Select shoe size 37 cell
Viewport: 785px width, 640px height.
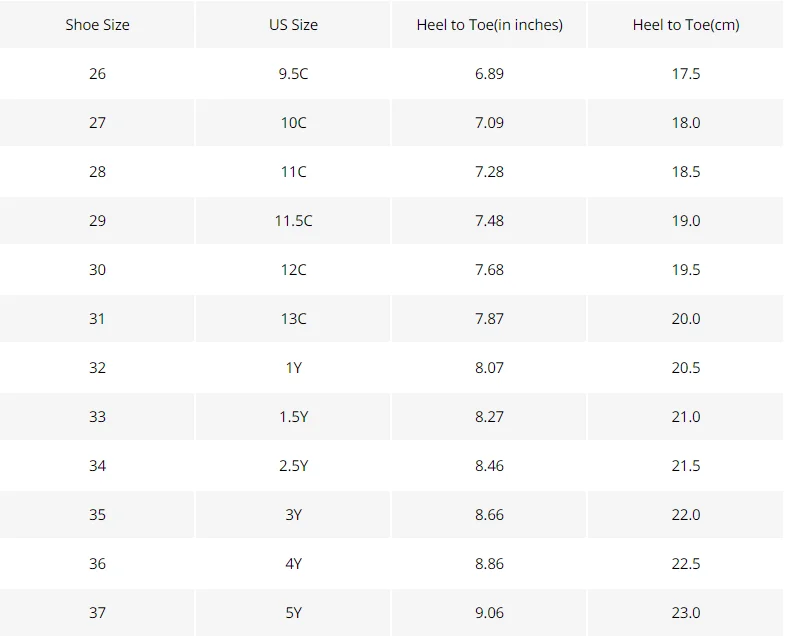coord(97,613)
